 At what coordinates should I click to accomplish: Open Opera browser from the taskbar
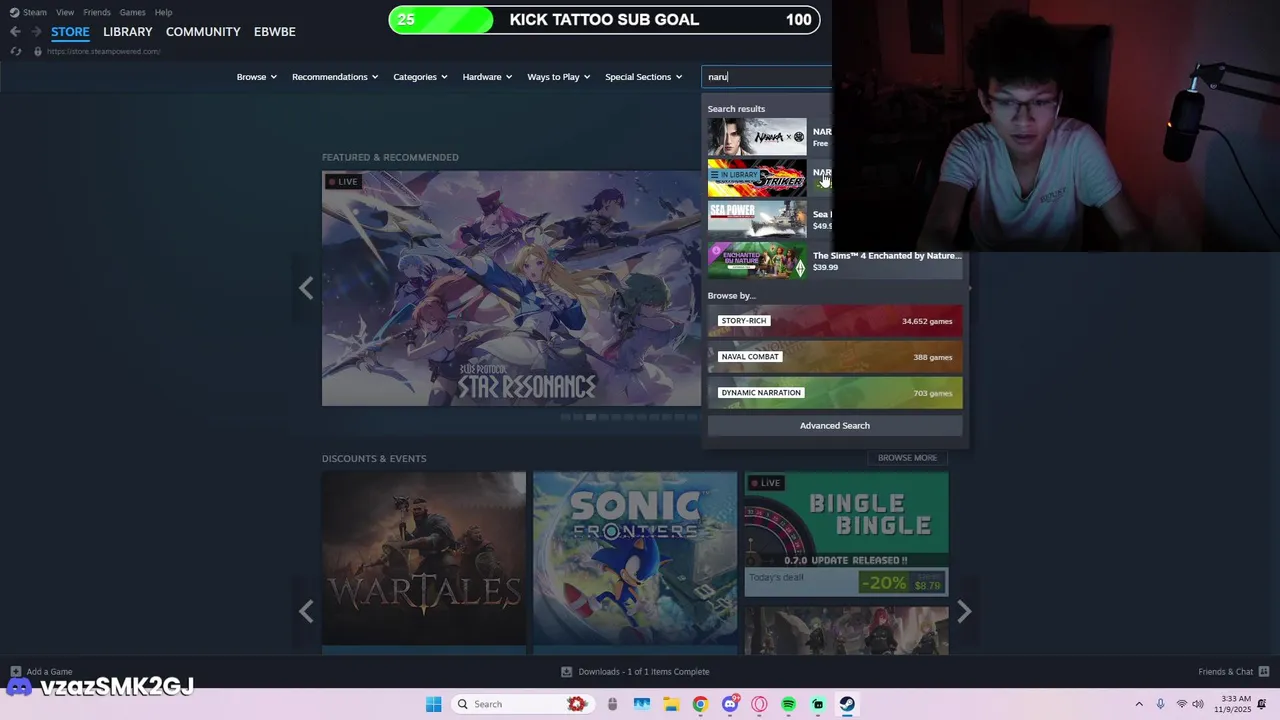point(759,704)
